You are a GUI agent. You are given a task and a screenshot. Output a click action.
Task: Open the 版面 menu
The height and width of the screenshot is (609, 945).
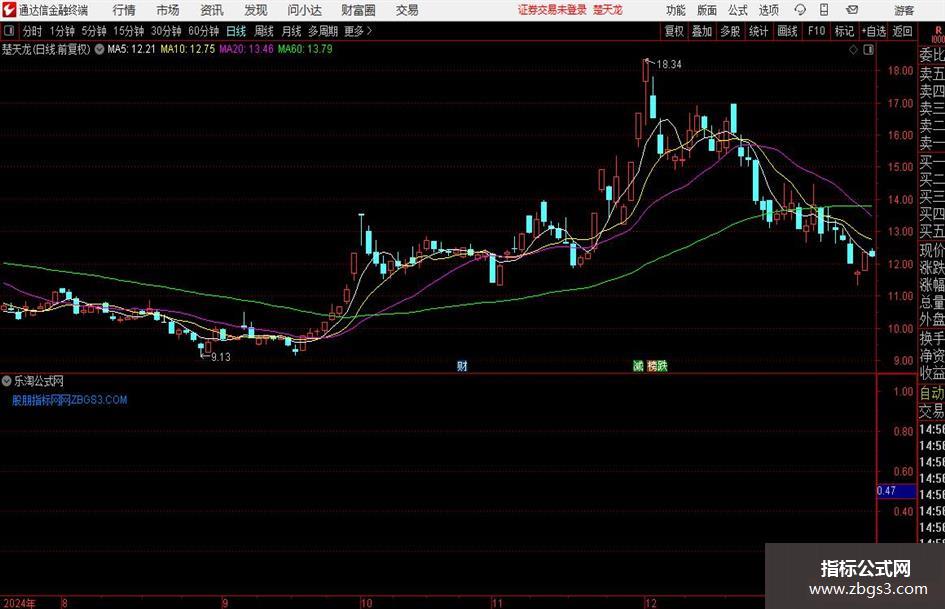click(706, 10)
